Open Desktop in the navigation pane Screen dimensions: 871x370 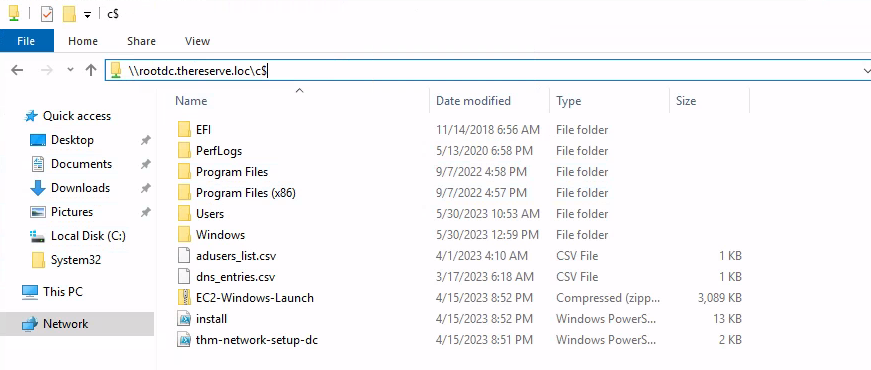(x=72, y=140)
